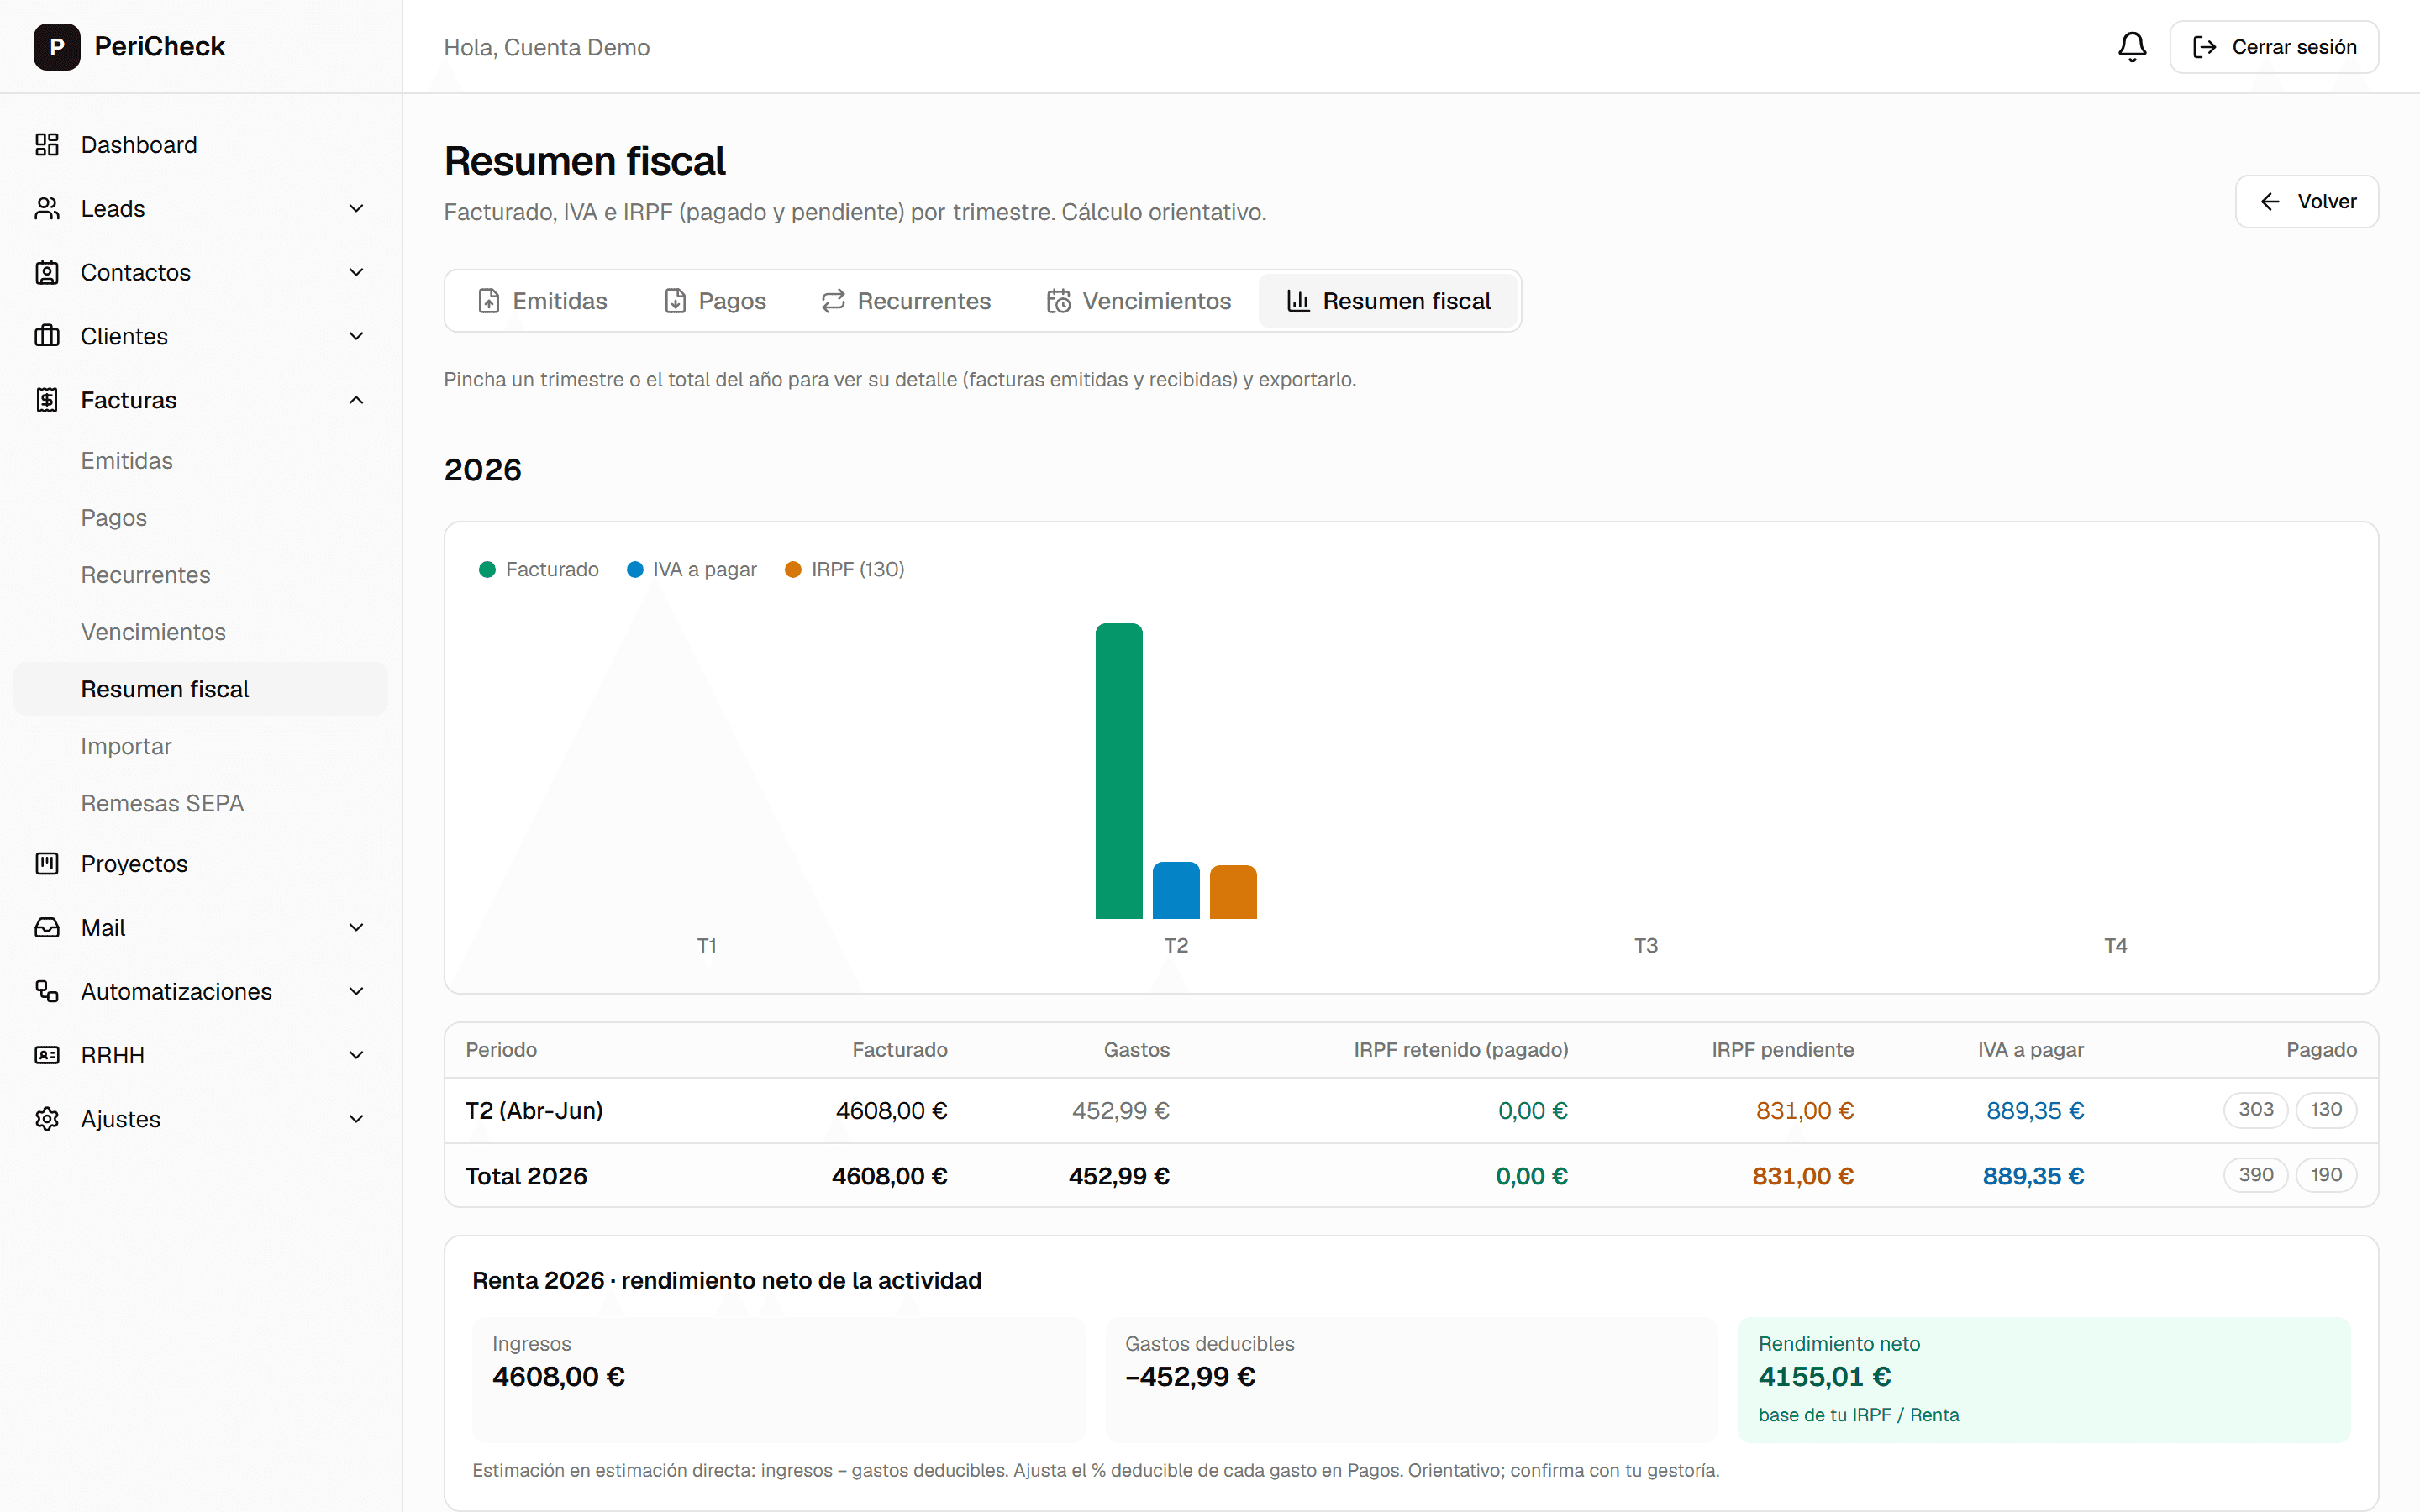Click the PeriCheck logo icon
Screen dimensions: 2420x1512
coord(57,47)
